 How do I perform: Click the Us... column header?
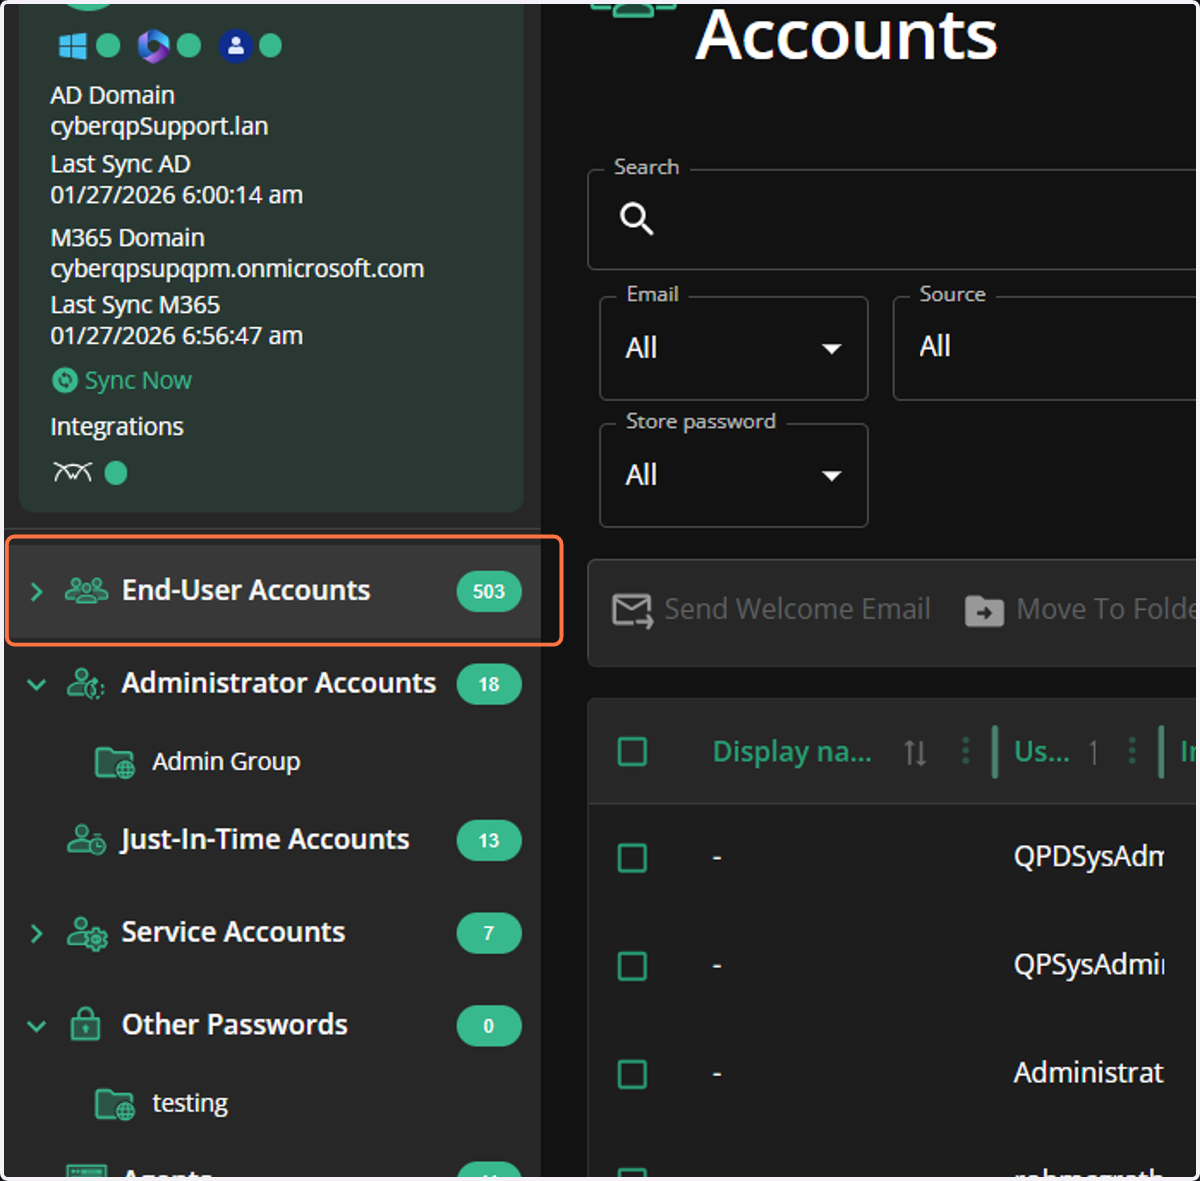tap(1042, 752)
